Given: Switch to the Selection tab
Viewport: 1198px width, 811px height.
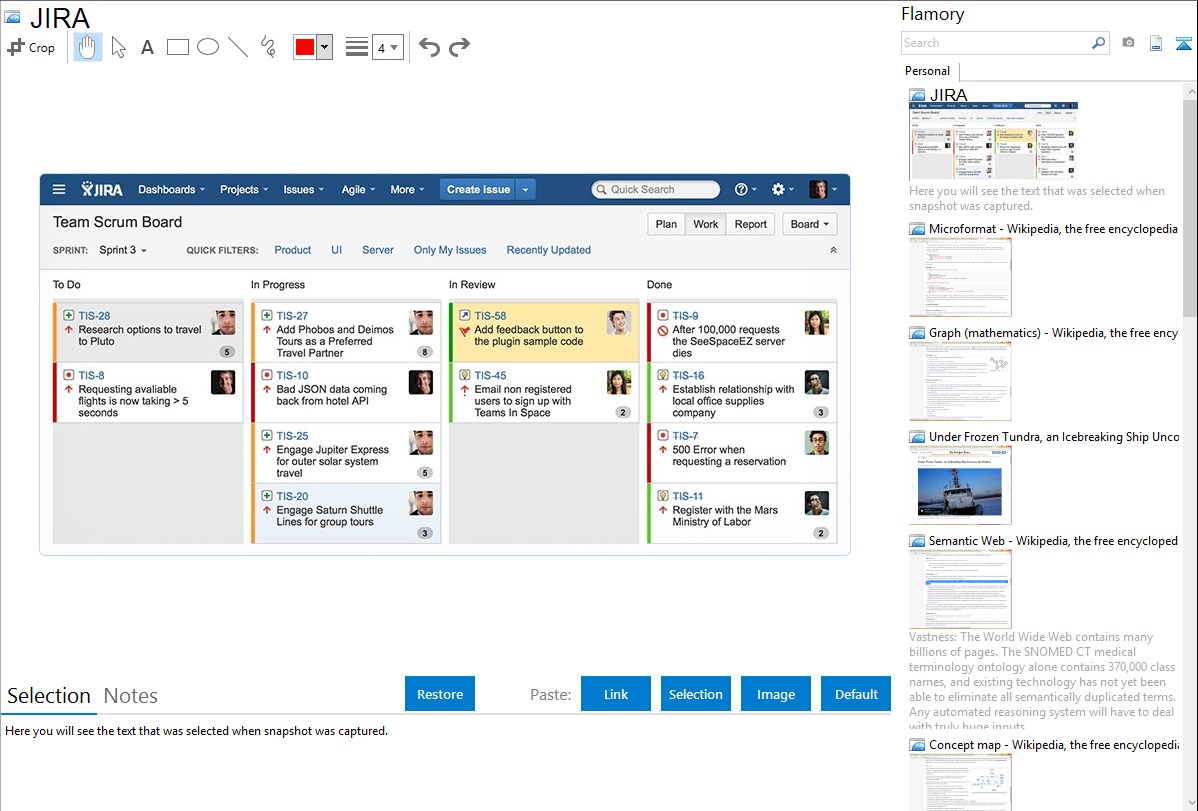Looking at the screenshot, I should point(49,696).
